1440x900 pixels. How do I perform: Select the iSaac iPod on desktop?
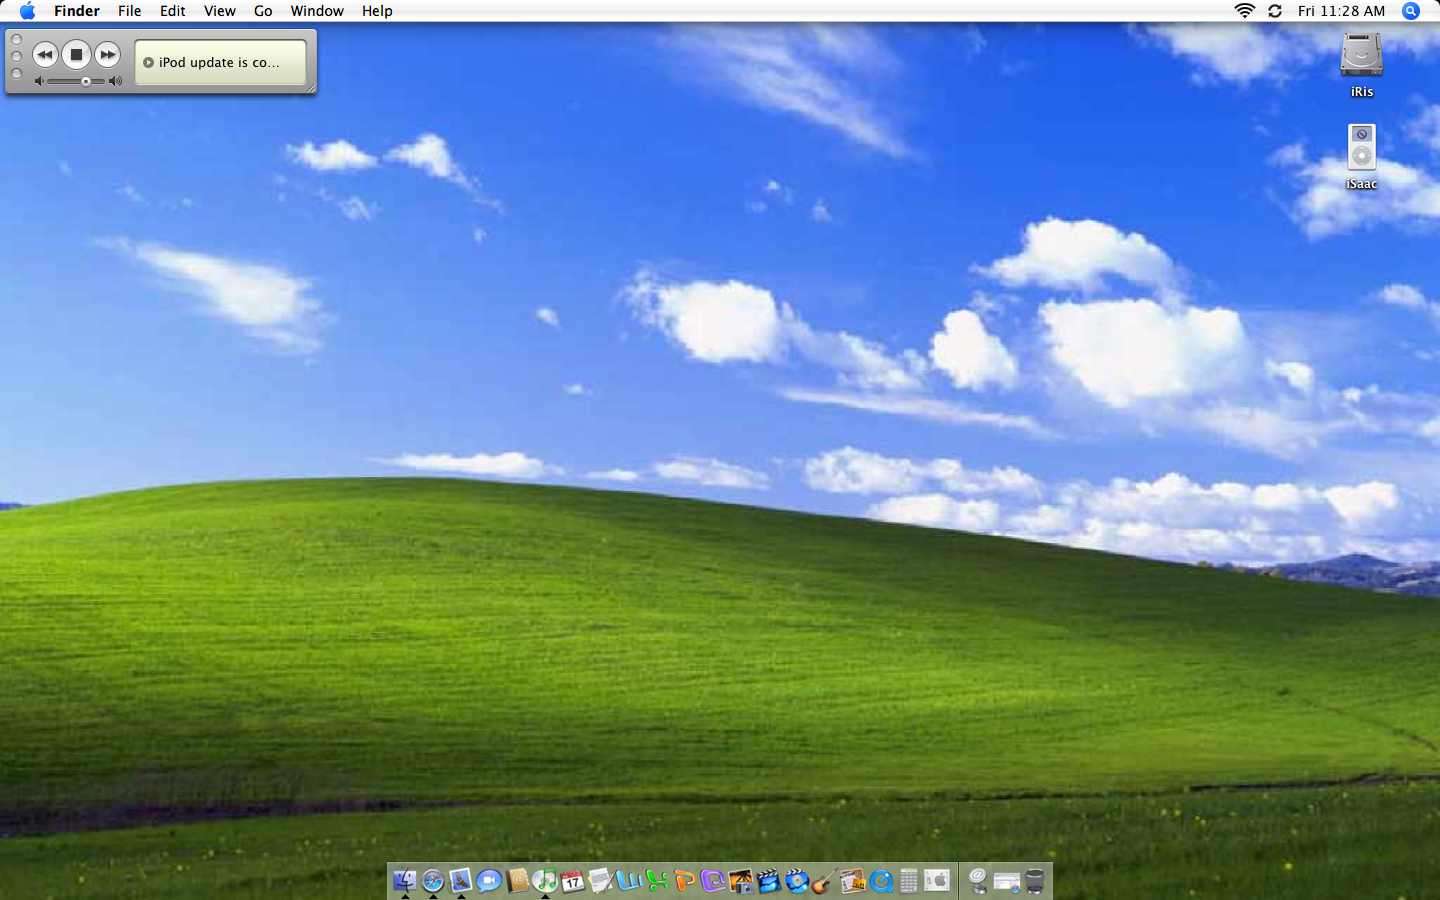click(x=1361, y=157)
